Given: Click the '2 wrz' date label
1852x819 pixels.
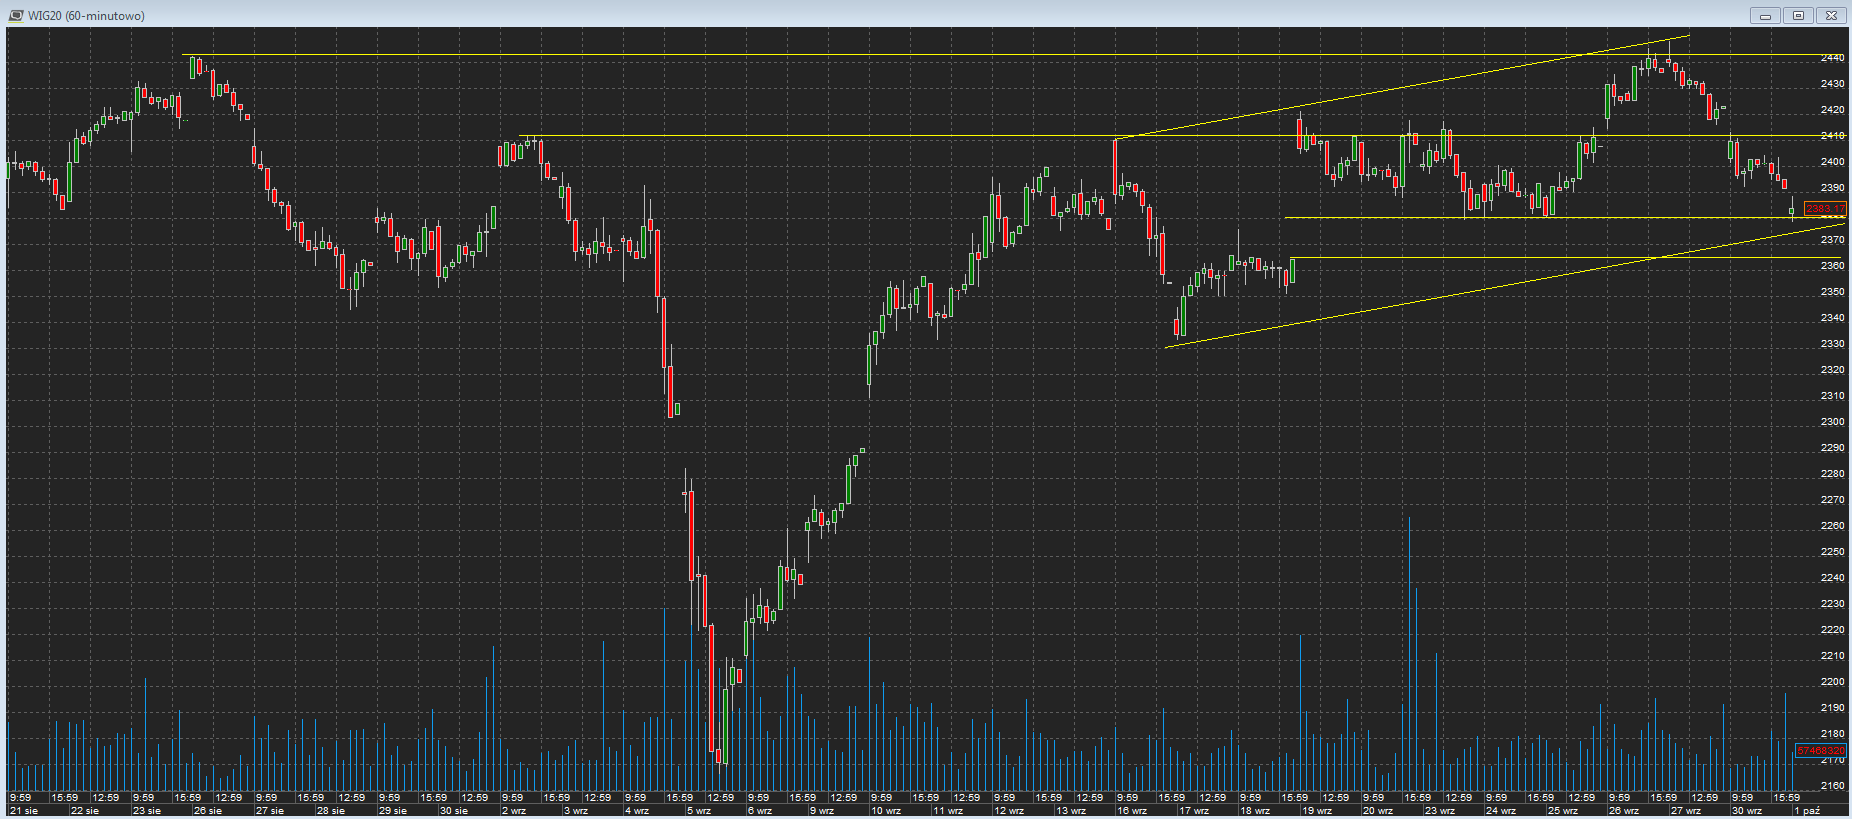Looking at the screenshot, I should tap(516, 811).
